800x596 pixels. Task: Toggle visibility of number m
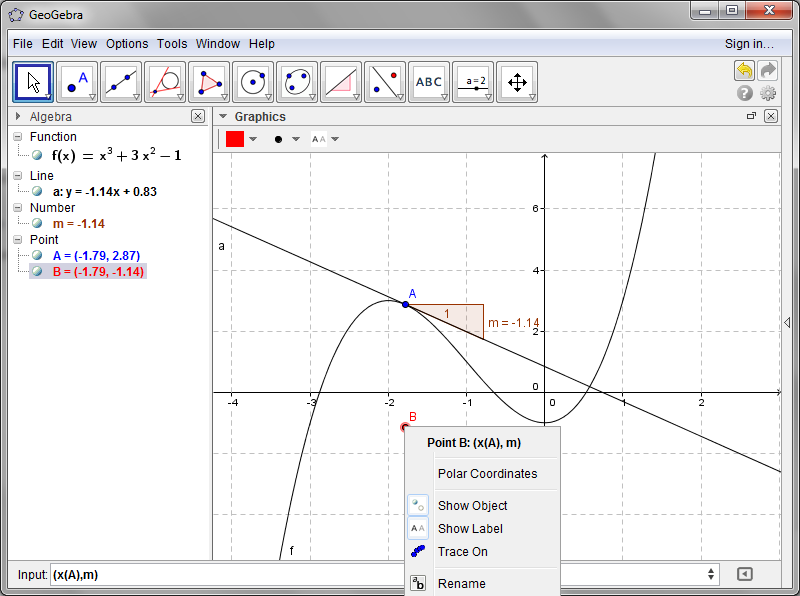(x=37, y=223)
